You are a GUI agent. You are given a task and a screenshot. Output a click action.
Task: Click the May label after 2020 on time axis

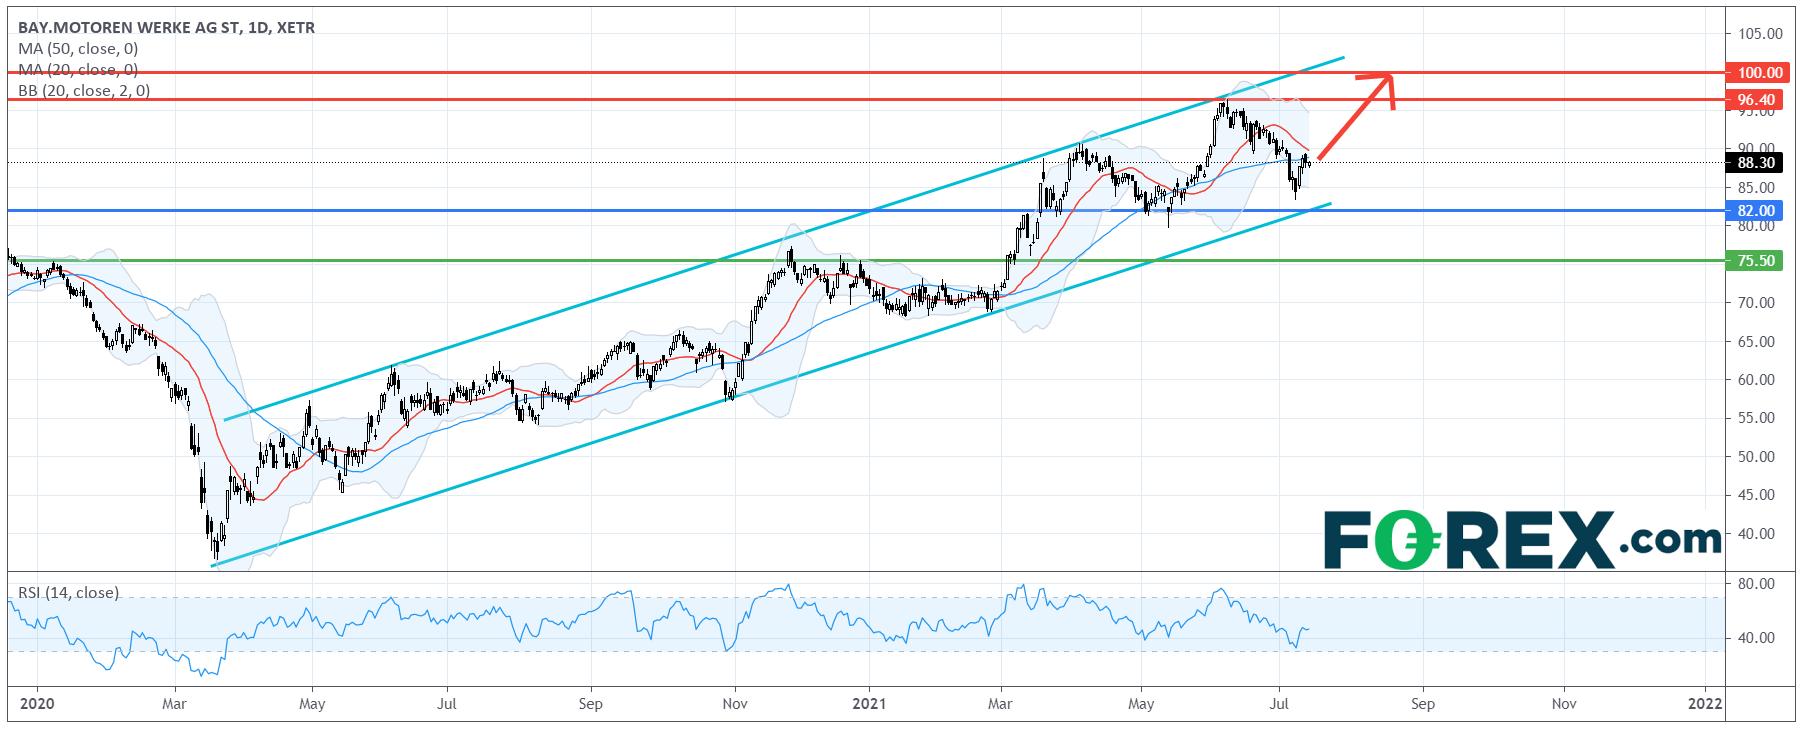click(311, 703)
